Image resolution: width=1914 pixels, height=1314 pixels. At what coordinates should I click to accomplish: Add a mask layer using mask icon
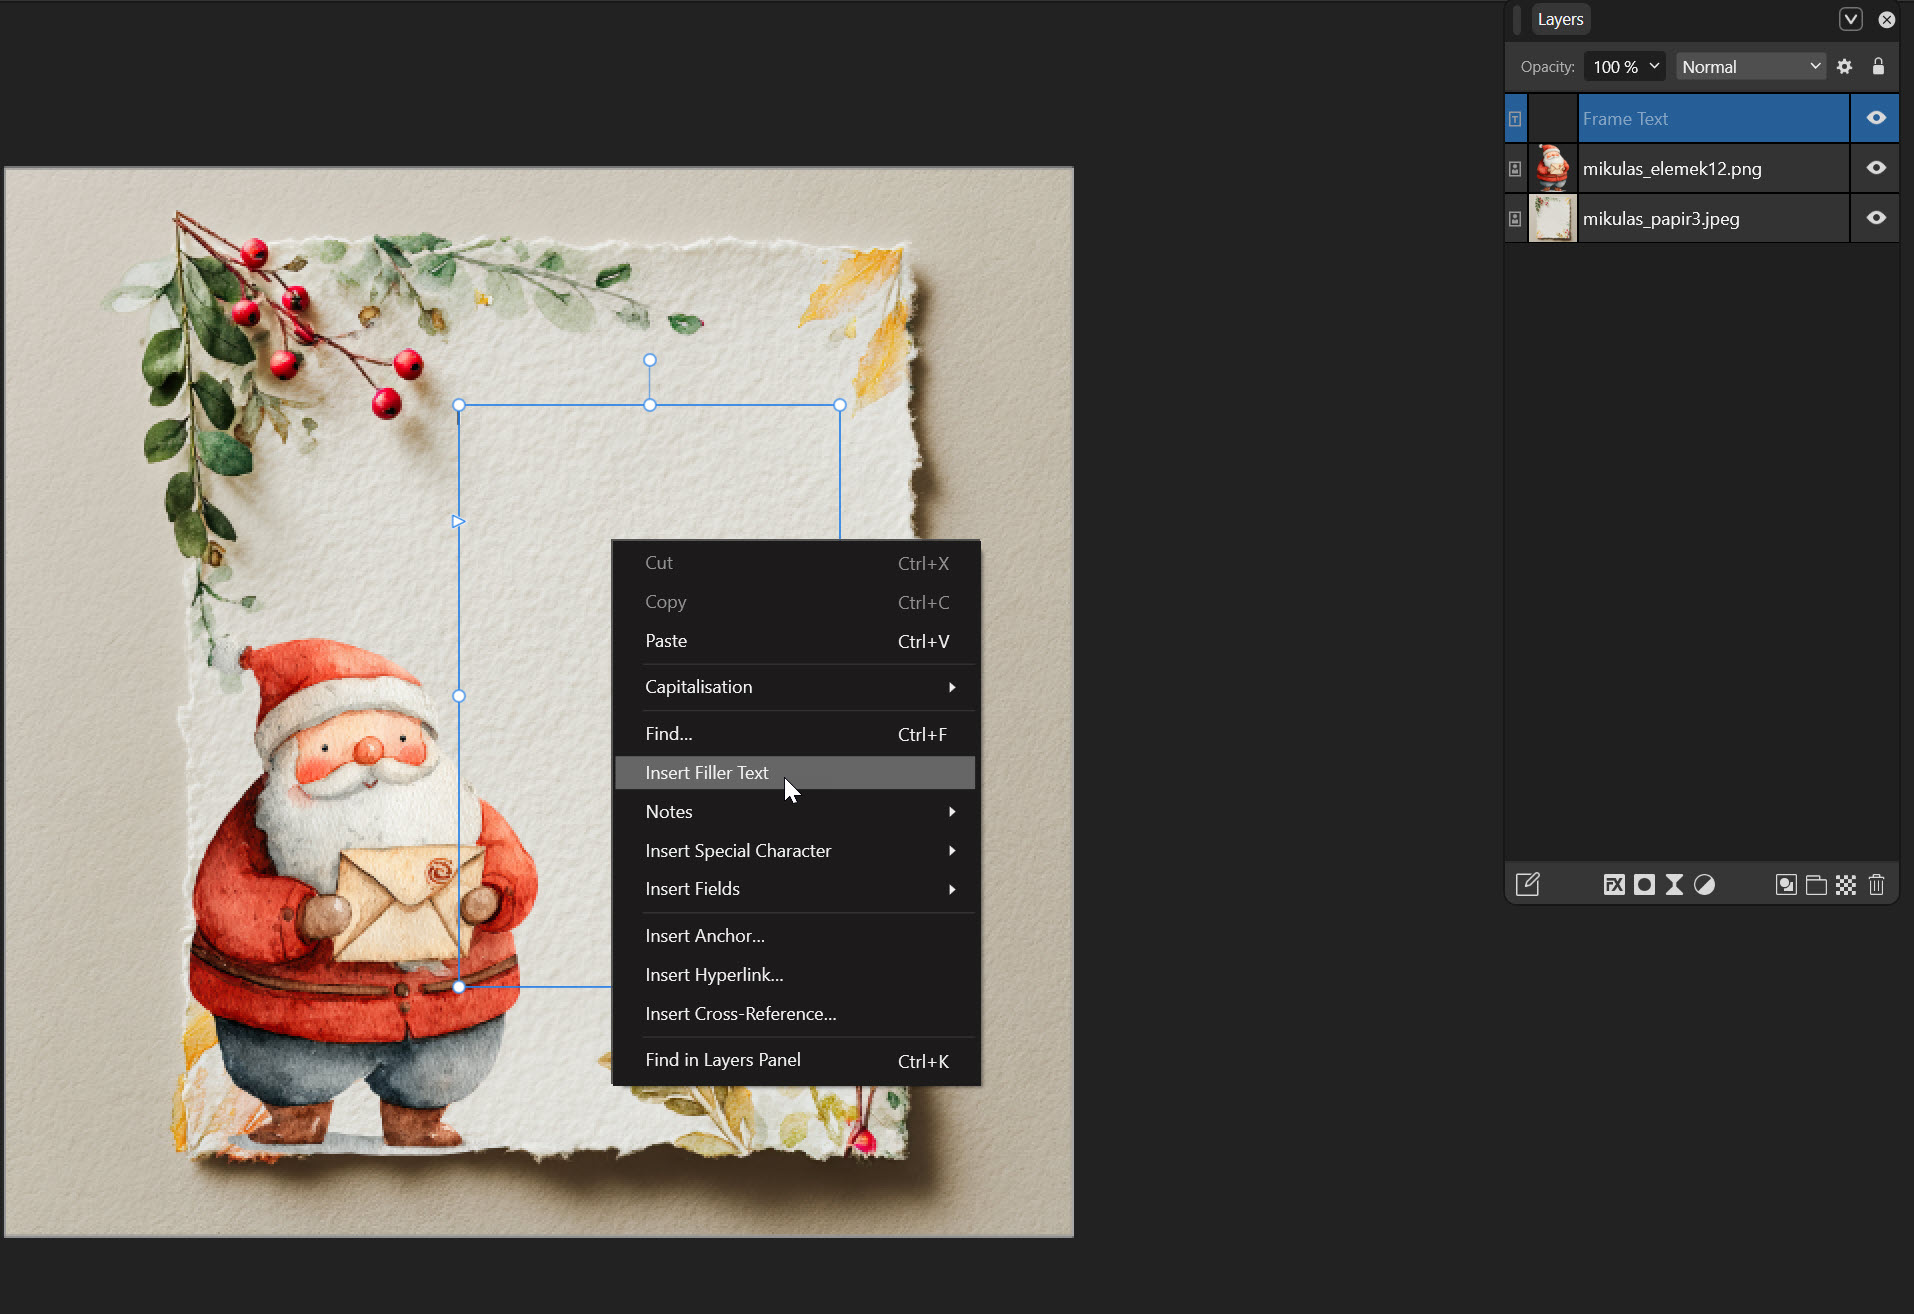(x=1644, y=885)
